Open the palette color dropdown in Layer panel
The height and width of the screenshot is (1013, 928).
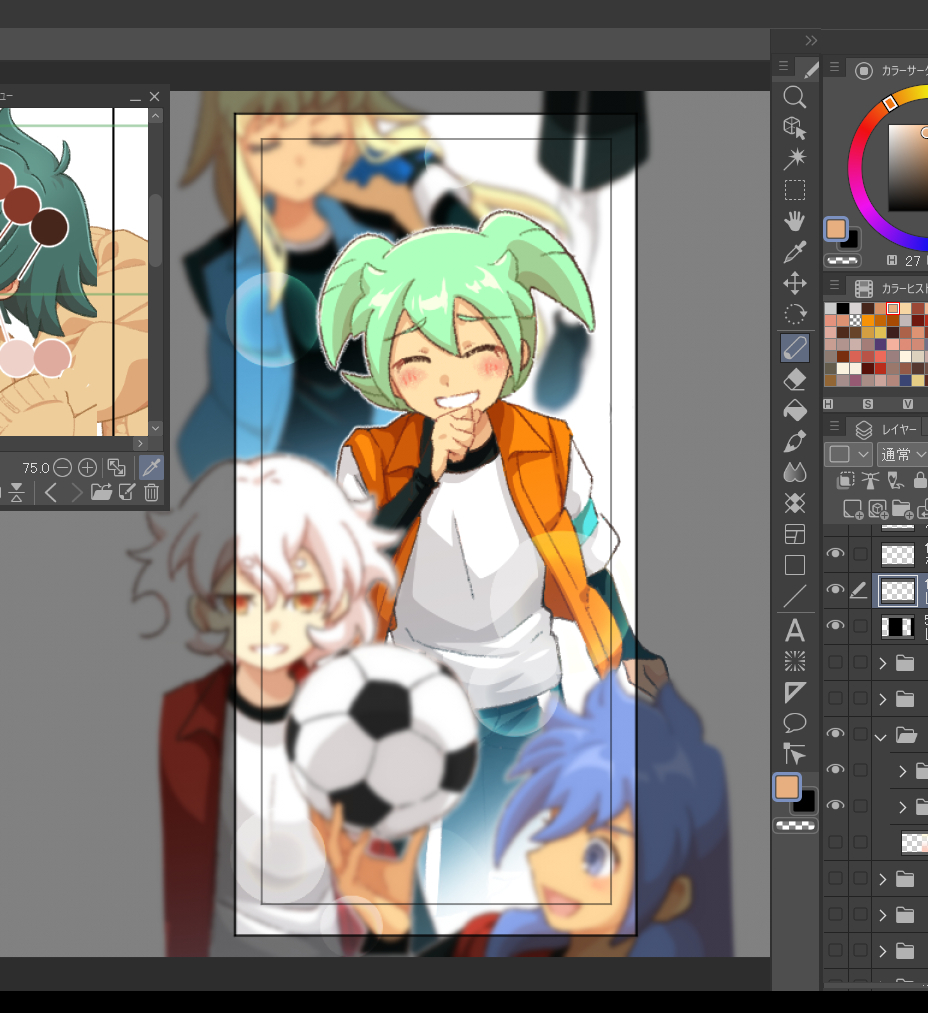(849, 454)
